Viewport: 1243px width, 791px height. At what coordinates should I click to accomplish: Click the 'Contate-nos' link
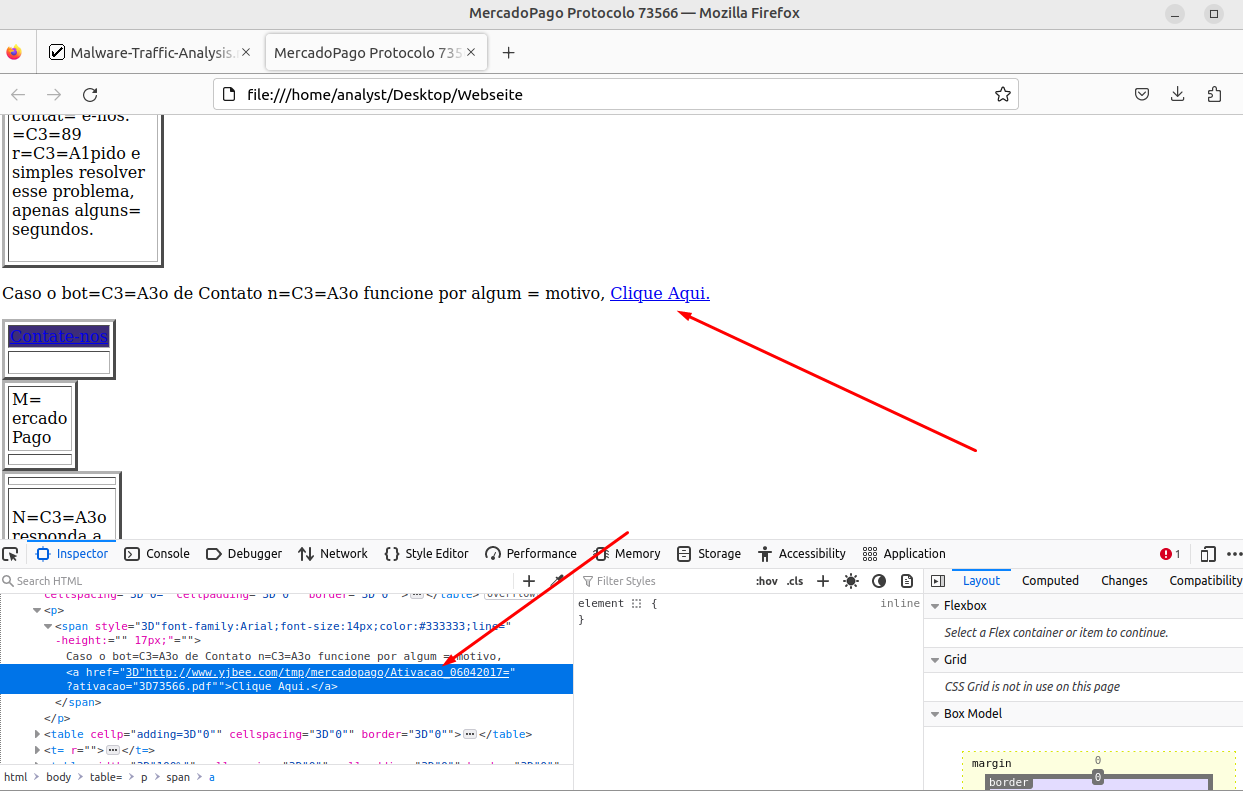coord(59,337)
